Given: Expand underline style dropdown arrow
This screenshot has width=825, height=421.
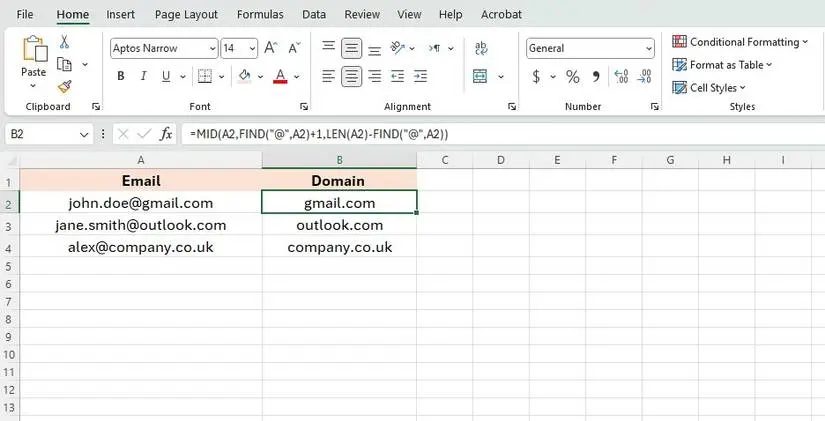Looking at the screenshot, I should coord(183,77).
